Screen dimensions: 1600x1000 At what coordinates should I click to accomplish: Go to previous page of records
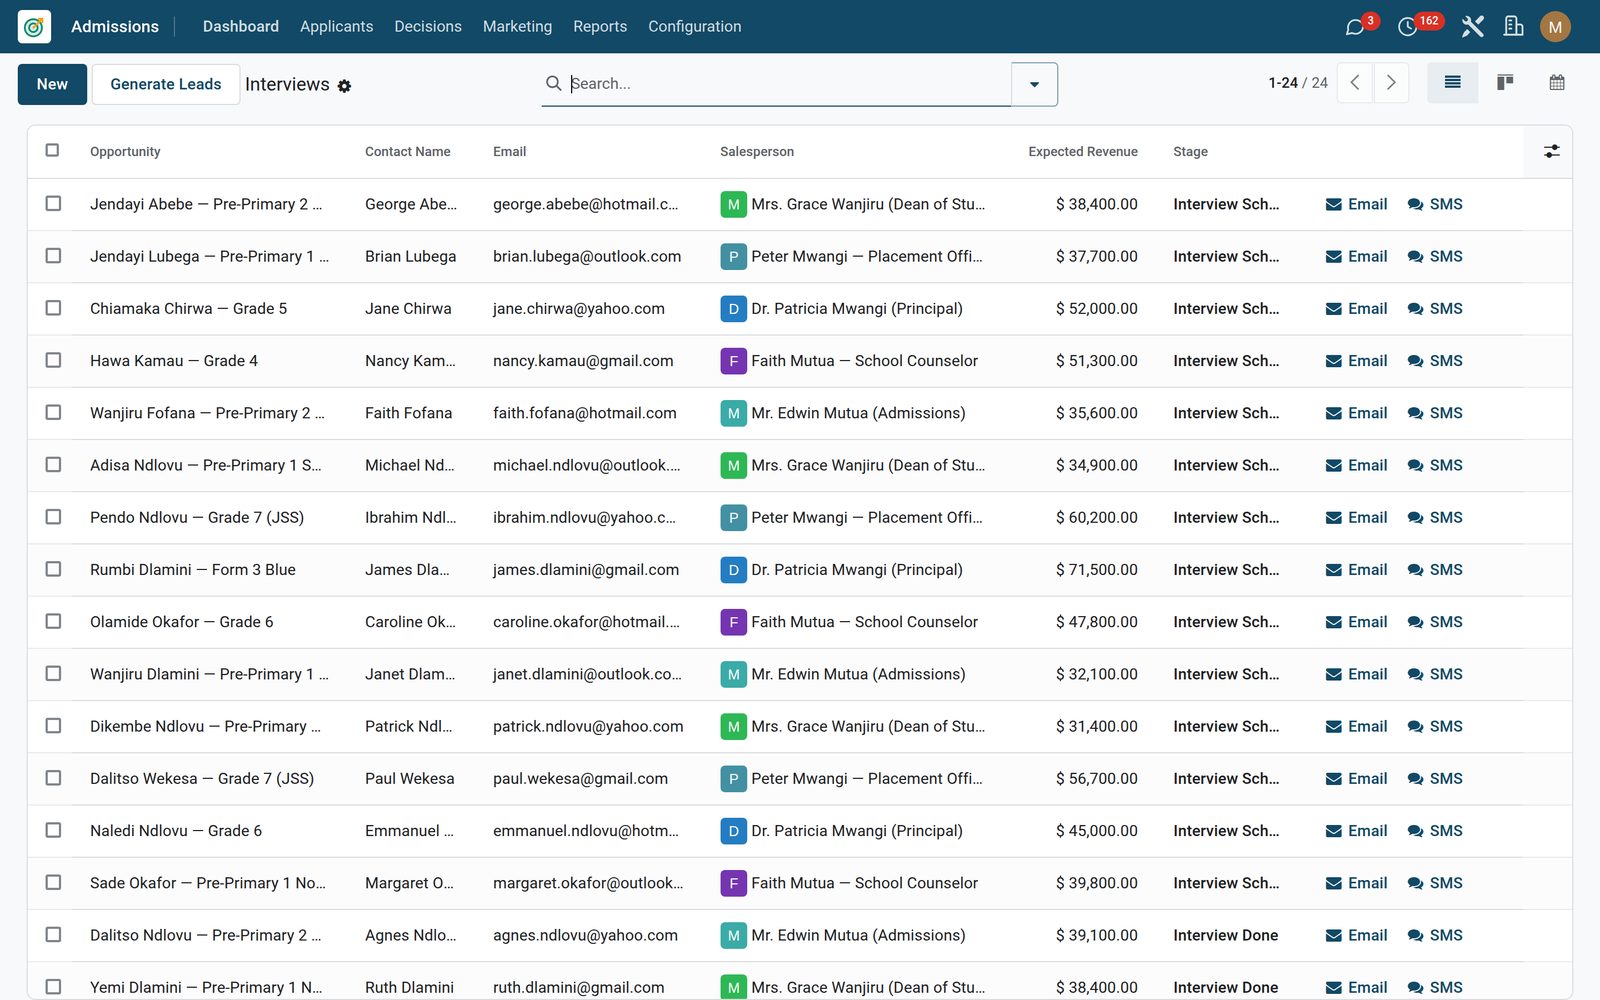pyautogui.click(x=1355, y=83)
